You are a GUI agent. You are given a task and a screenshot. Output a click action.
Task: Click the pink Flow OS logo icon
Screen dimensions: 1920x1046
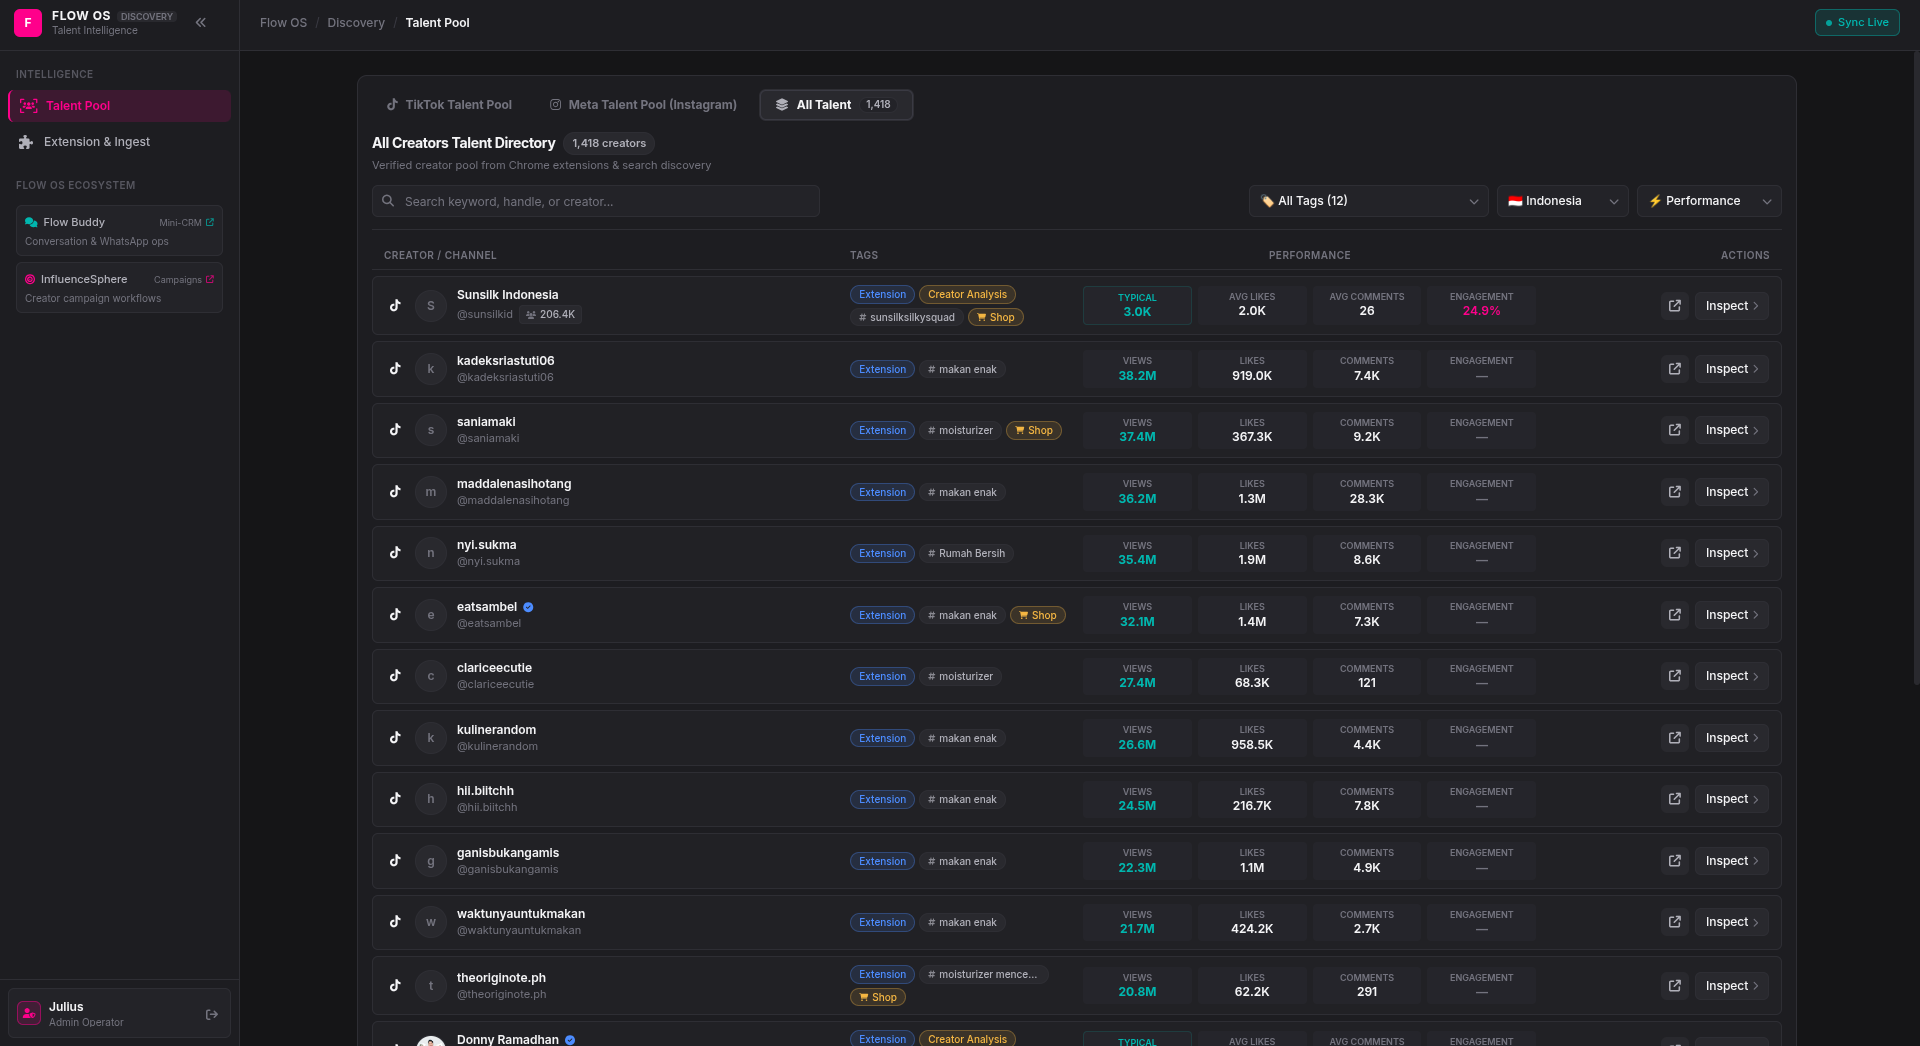tap(28, 22)
